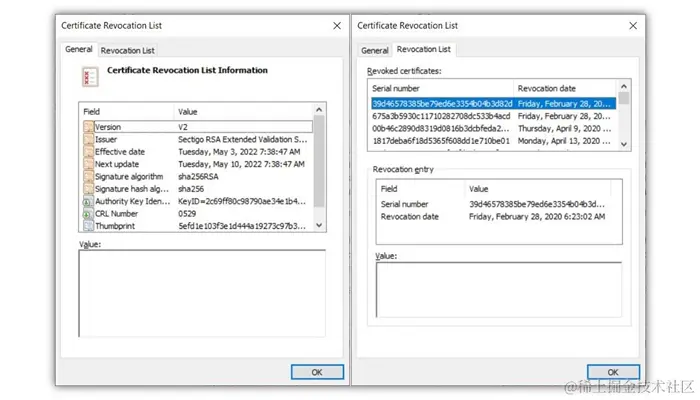Select Revocation date row in Revocation entry

pyautogui.click(x=493, y=217)
